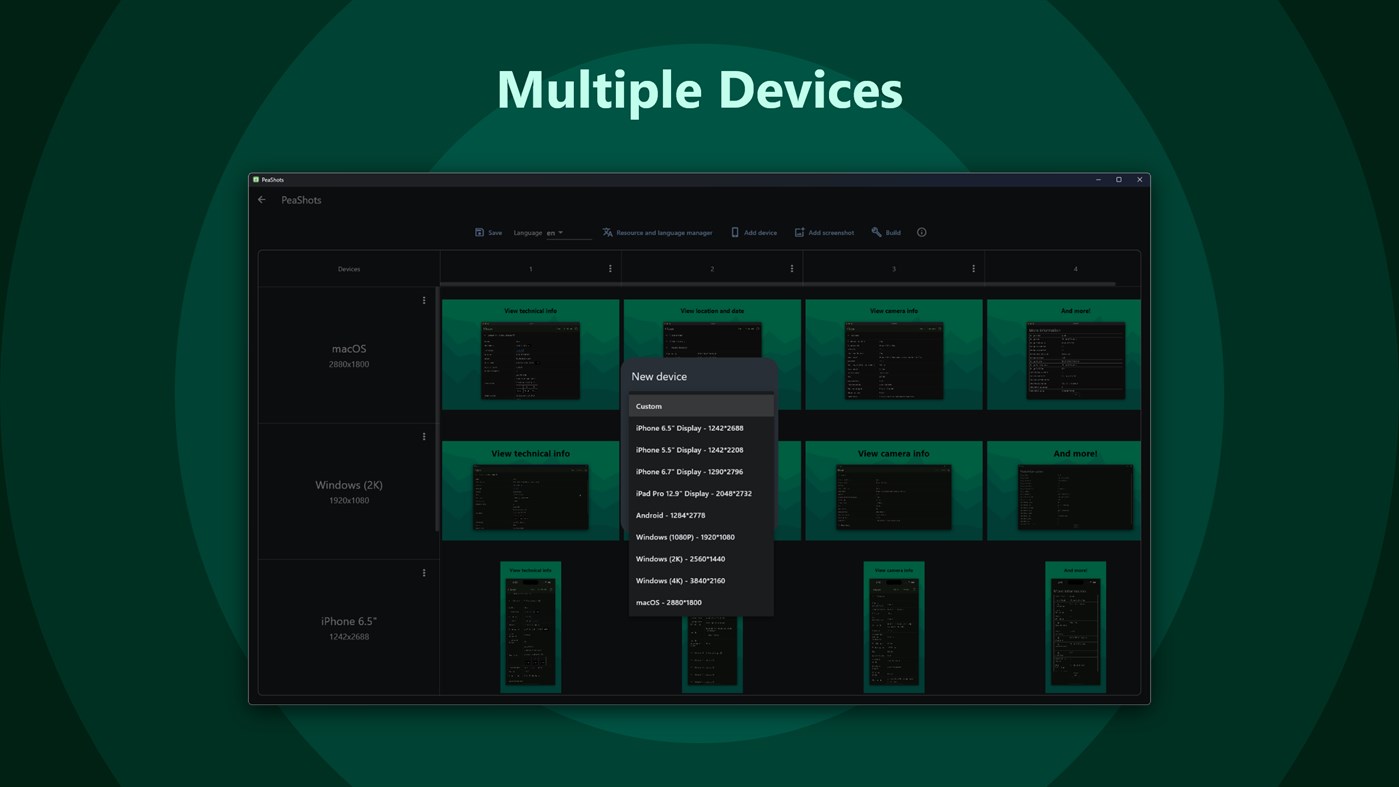Select Custom in New device list
The image size is (1399, 787).
[x=701, y=406]
